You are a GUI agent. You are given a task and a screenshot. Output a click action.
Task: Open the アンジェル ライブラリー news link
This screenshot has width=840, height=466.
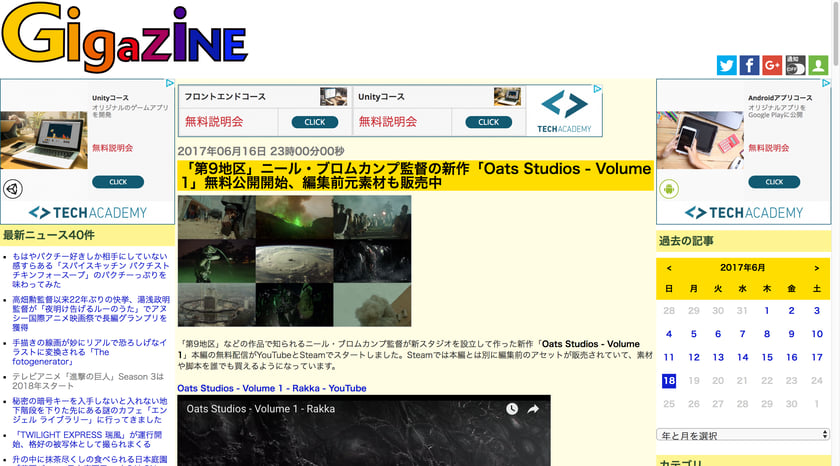pyautogui.click(x=89, y=410)
